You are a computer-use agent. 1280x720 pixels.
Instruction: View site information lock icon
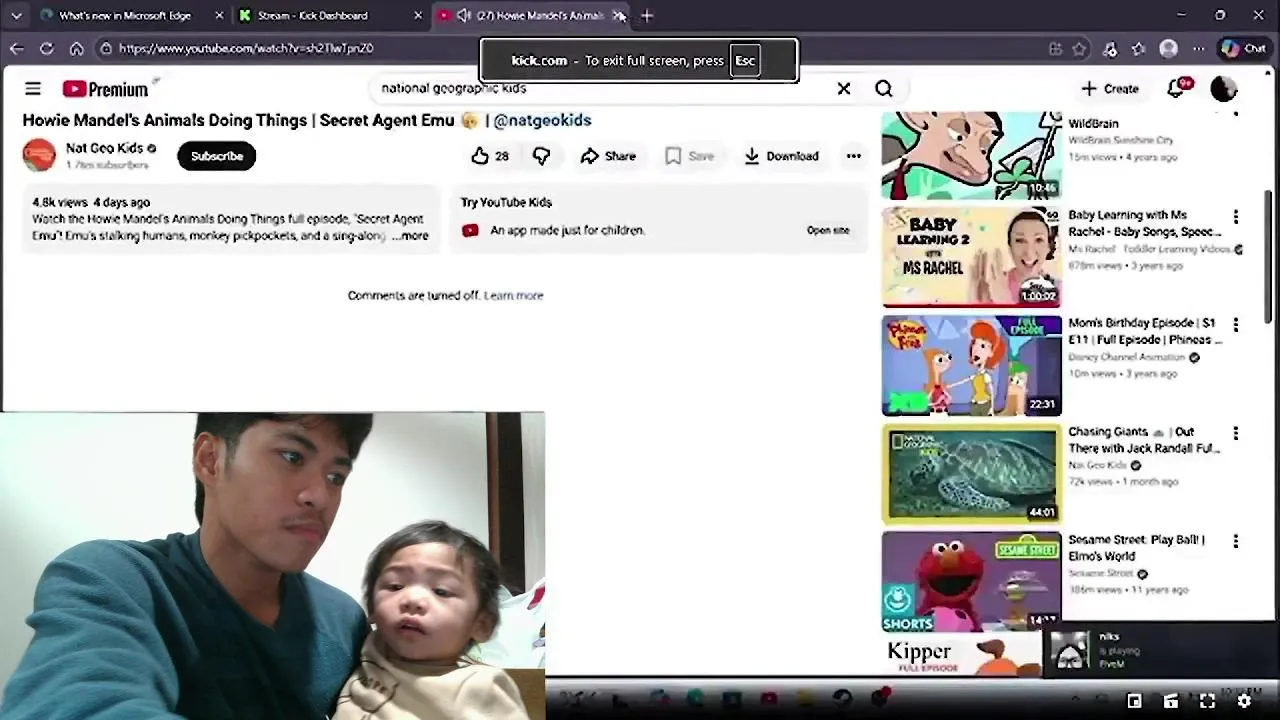point(106,48)
